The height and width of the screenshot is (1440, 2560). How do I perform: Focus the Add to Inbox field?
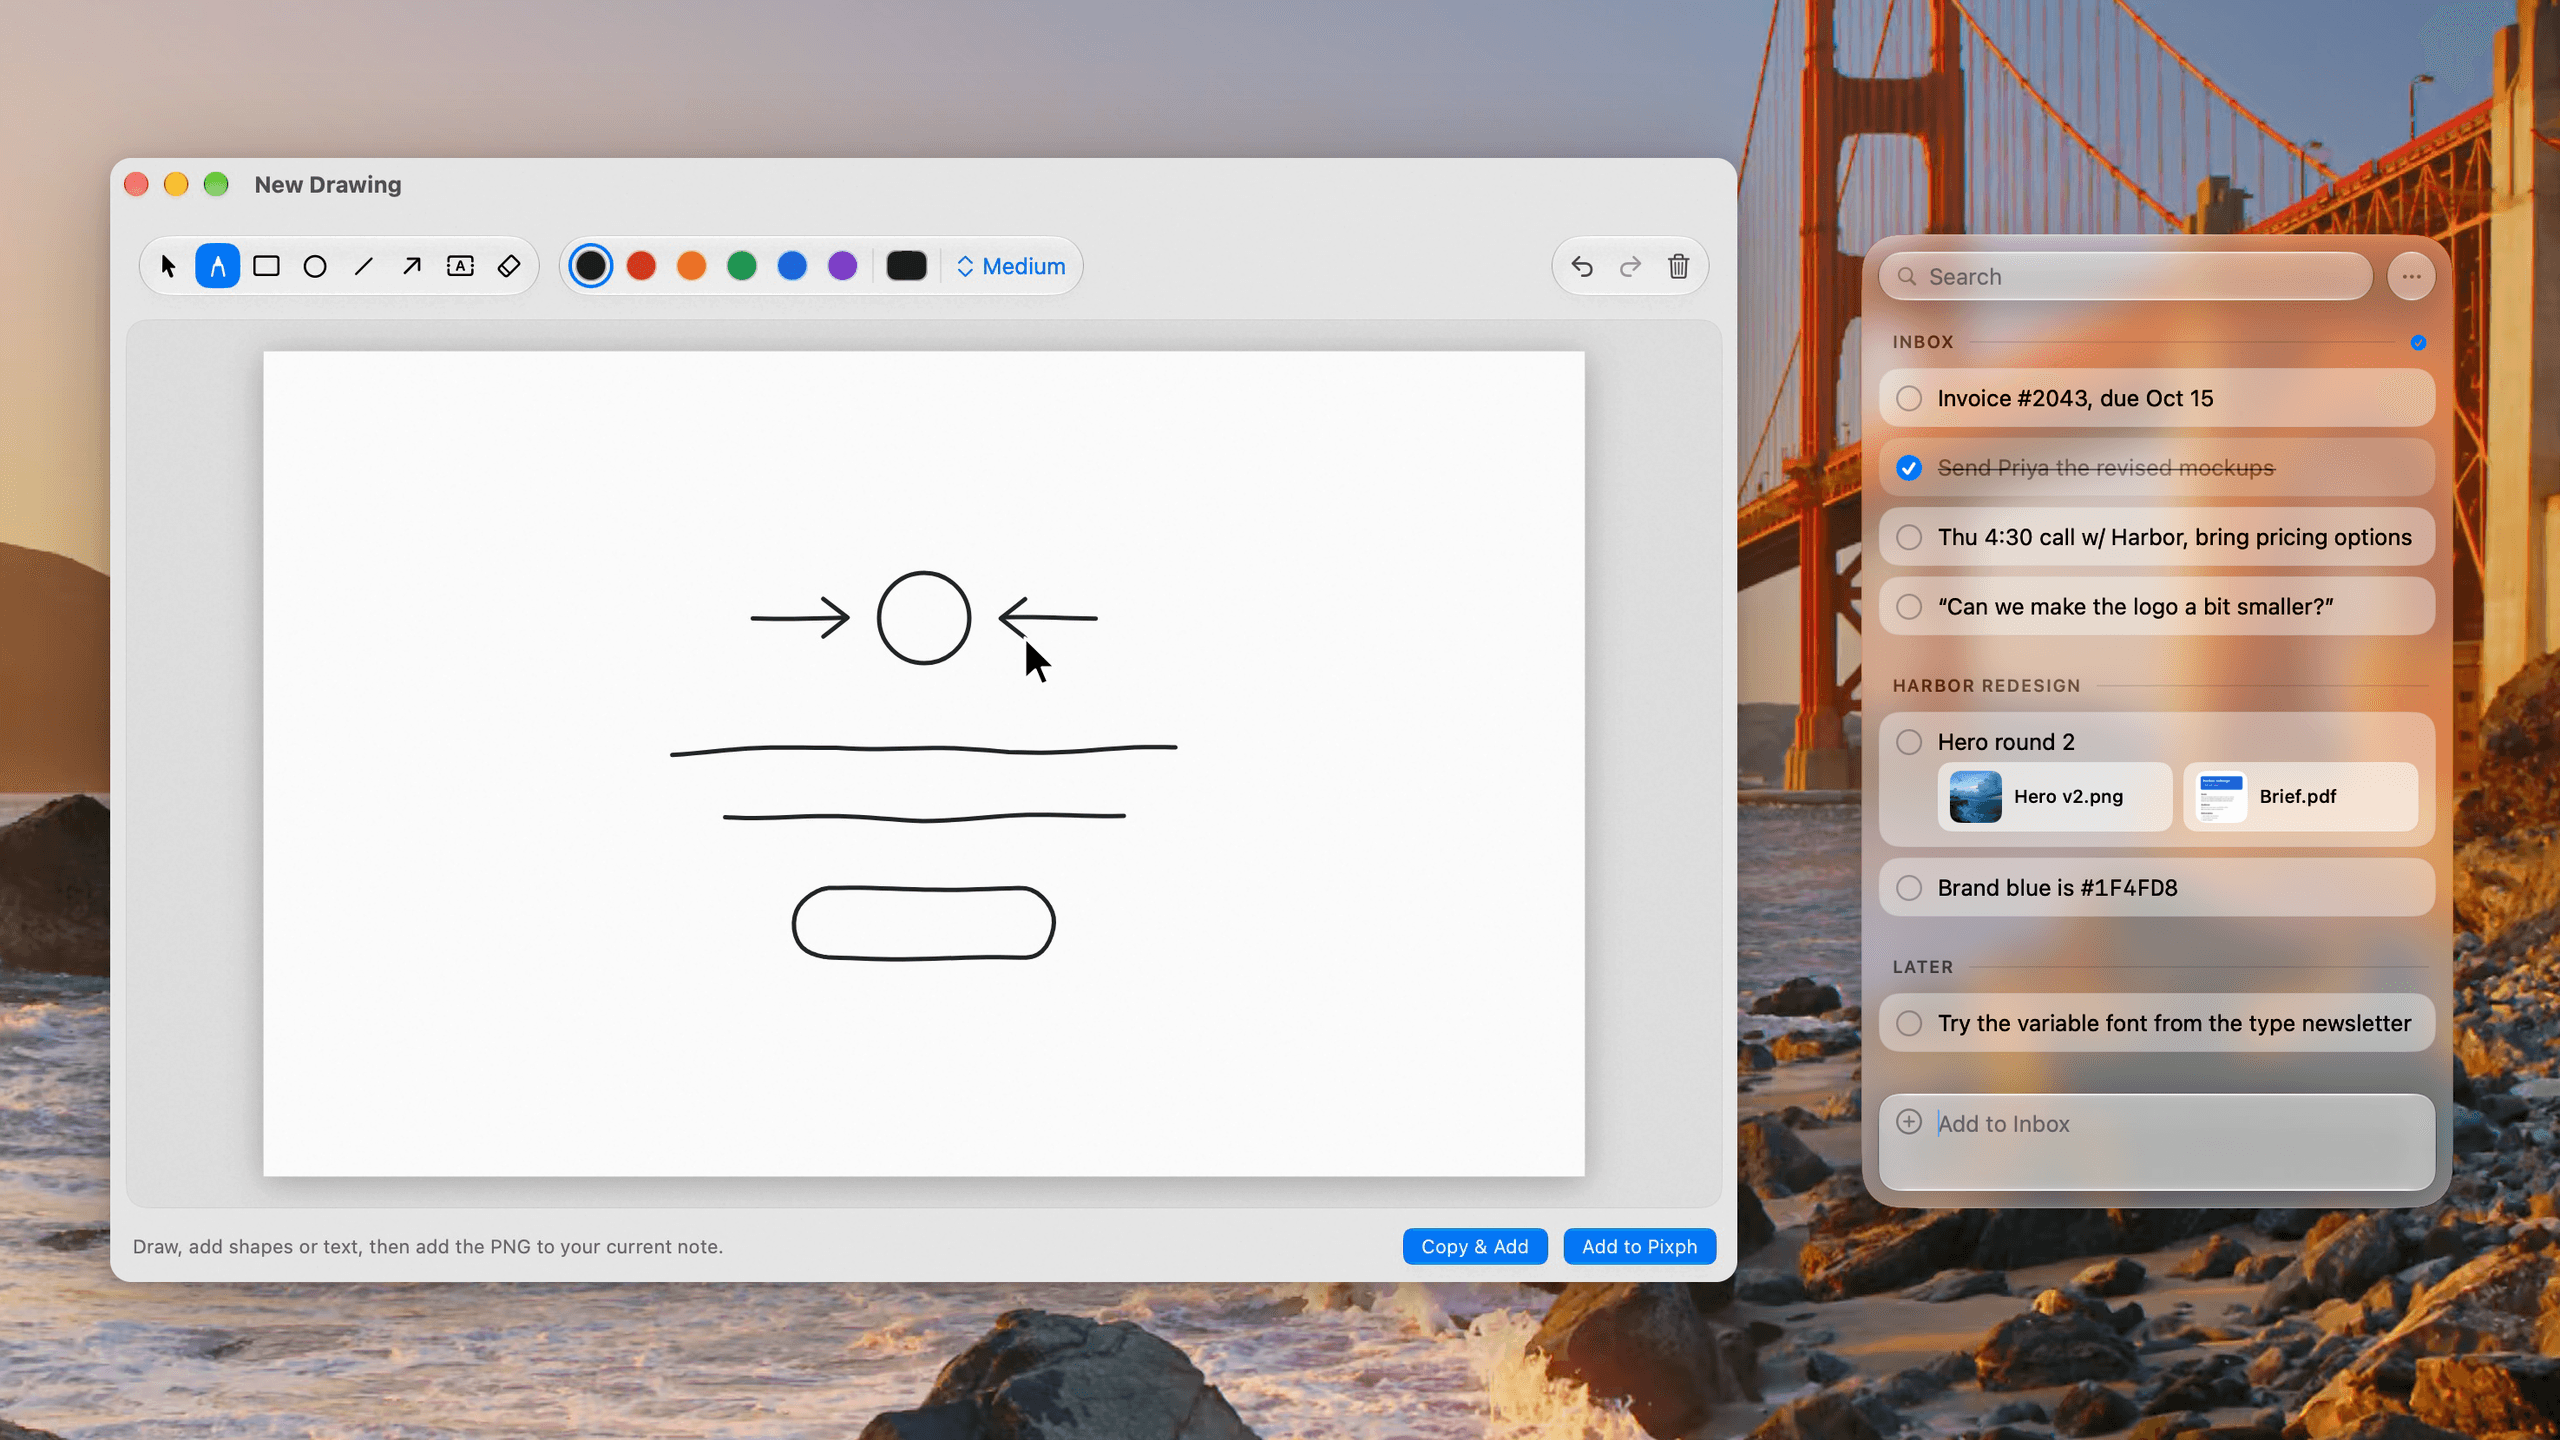tap(2156, 1142)
